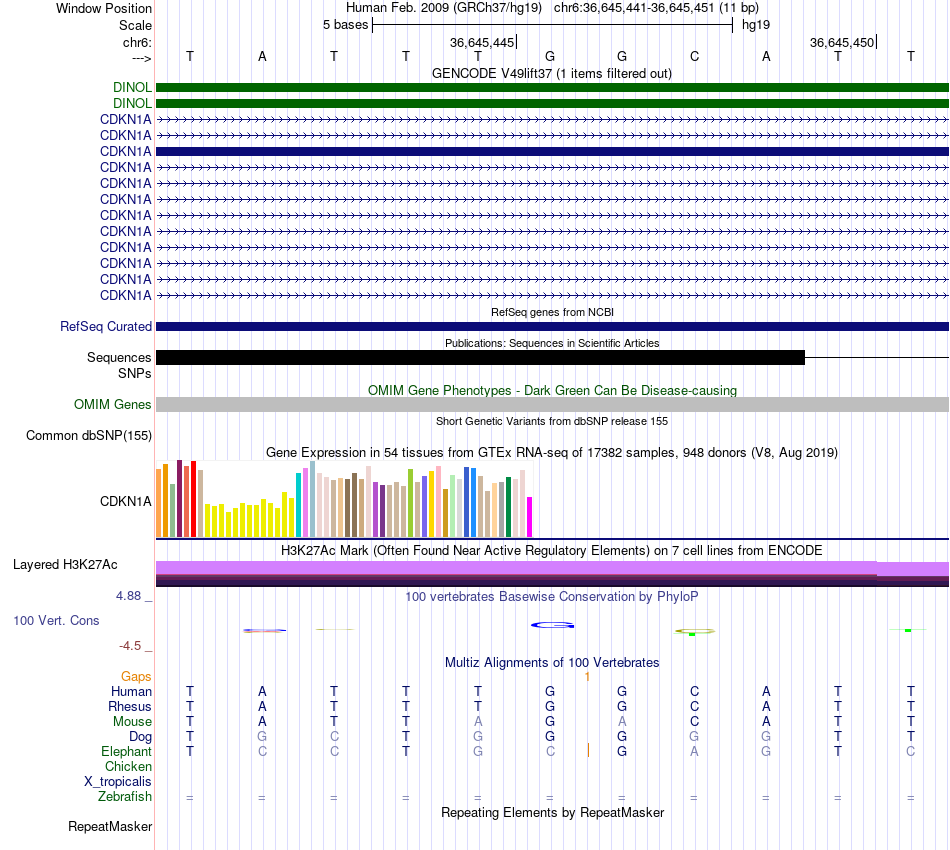The width and height of the screenshot is (950, 850).
Task: Click the Dog alignment row label
Action: pyautogui.click(x=140, y=737)
